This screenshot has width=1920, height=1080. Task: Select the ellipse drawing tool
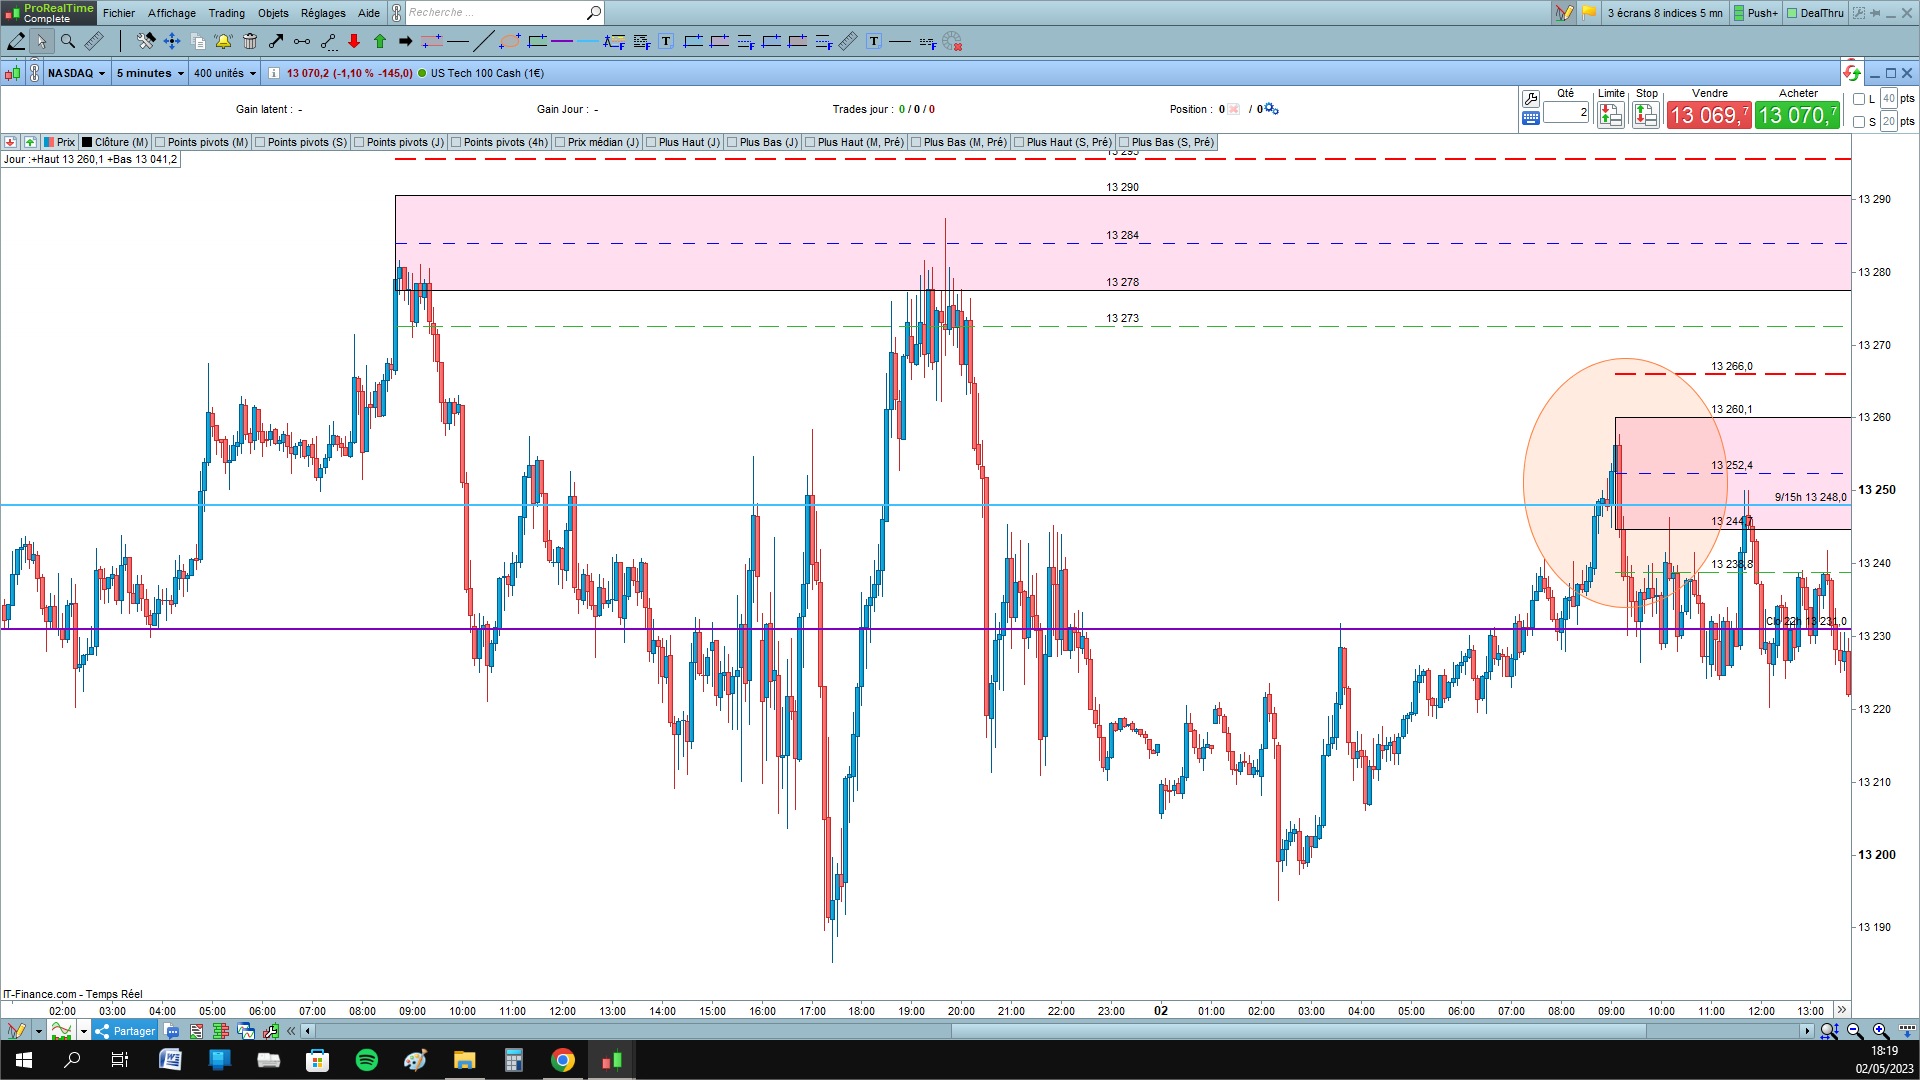click(x=510, y=41)
